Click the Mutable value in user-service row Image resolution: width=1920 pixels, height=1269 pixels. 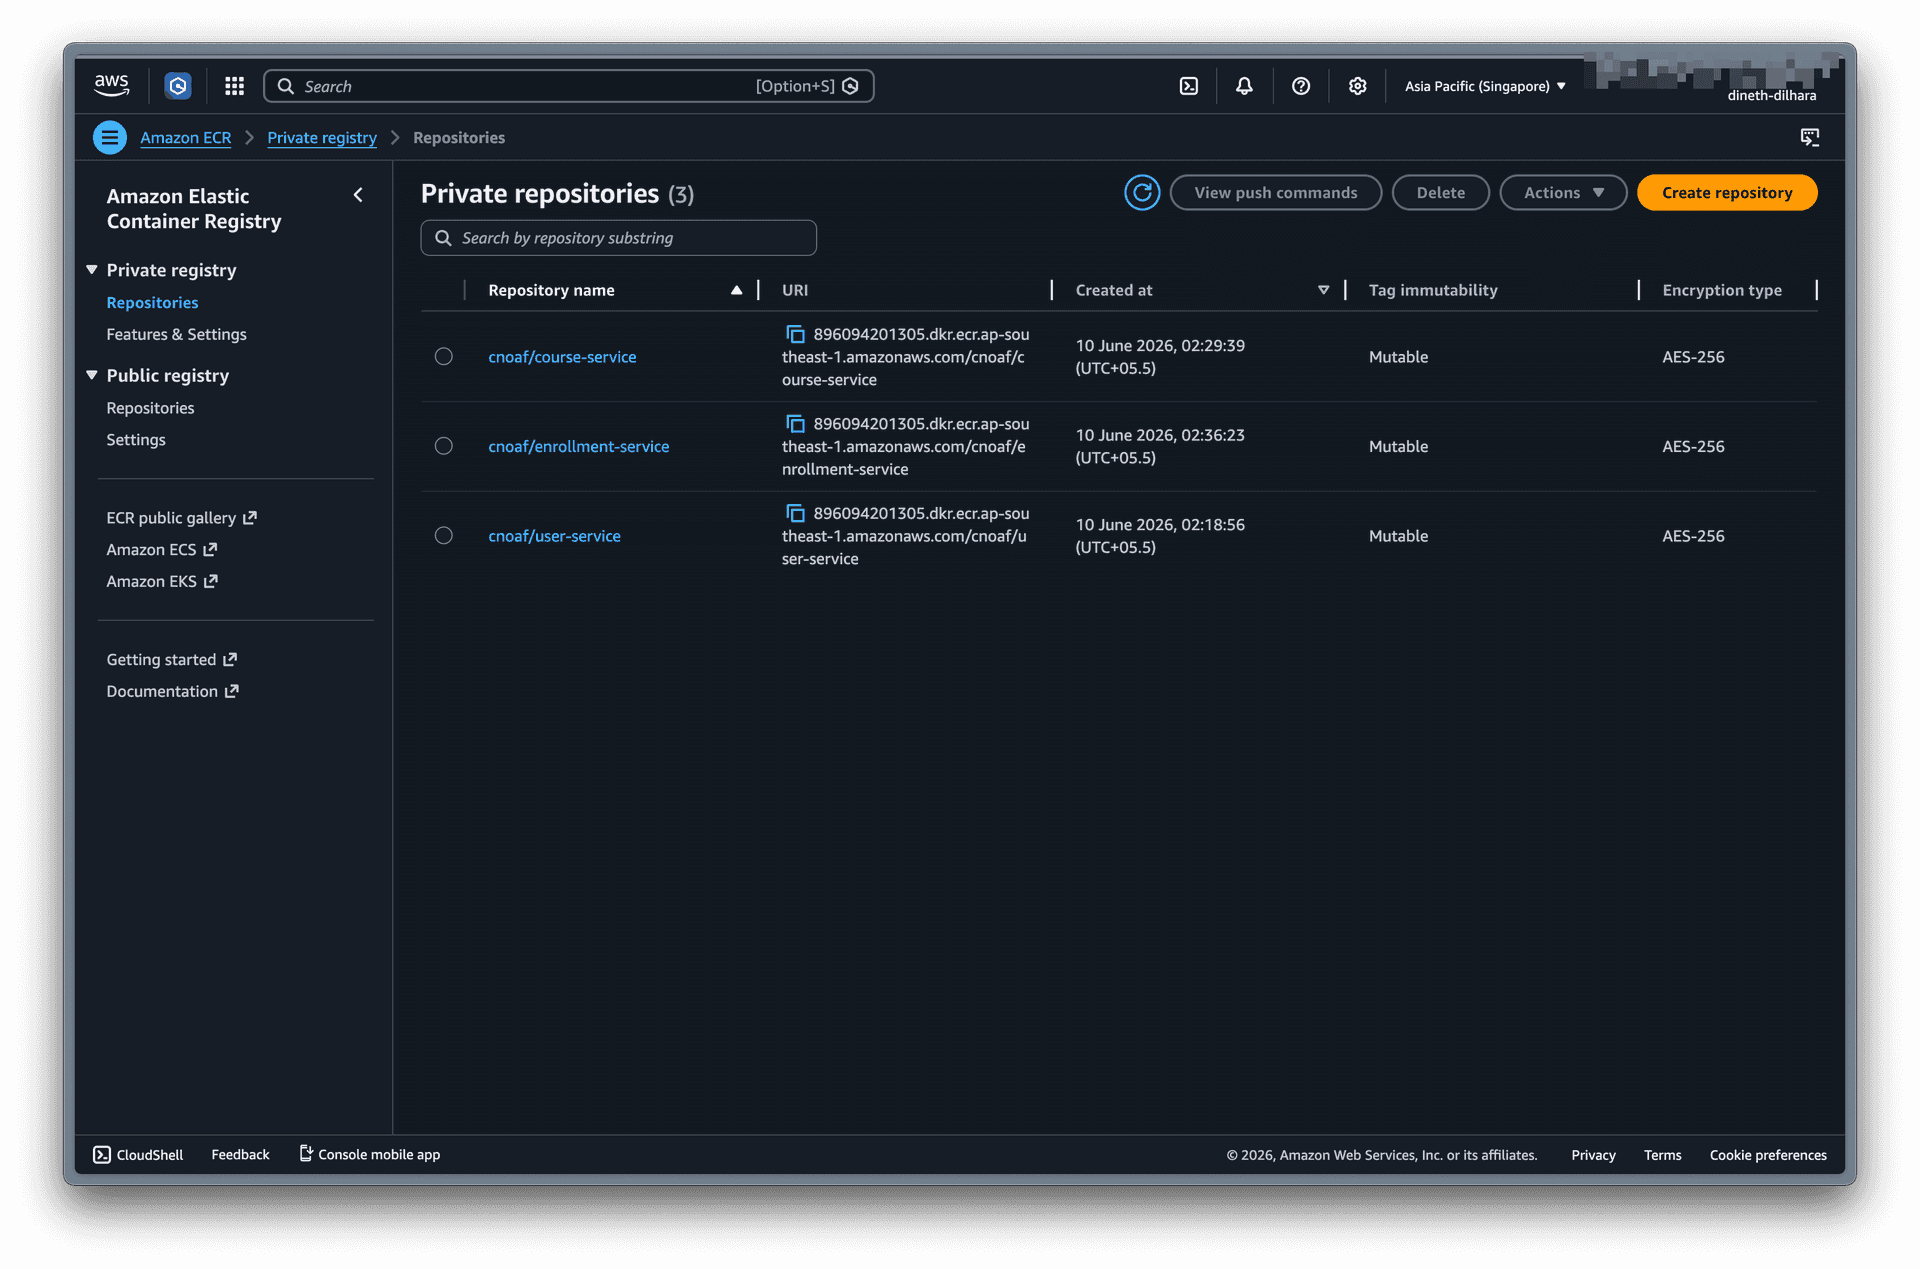click(1398, 536)
